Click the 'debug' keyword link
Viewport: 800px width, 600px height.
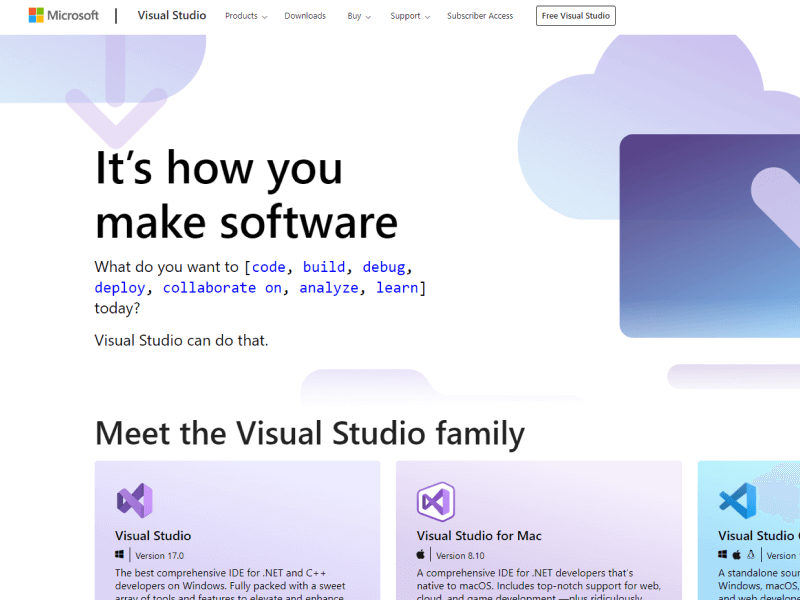[x=384, y=267]
